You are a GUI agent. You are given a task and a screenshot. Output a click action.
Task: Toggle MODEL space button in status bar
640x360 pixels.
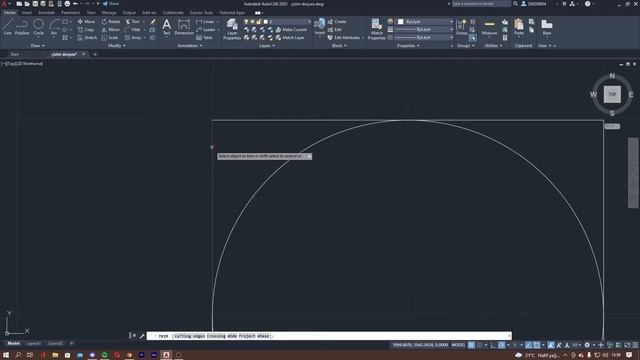458,345
